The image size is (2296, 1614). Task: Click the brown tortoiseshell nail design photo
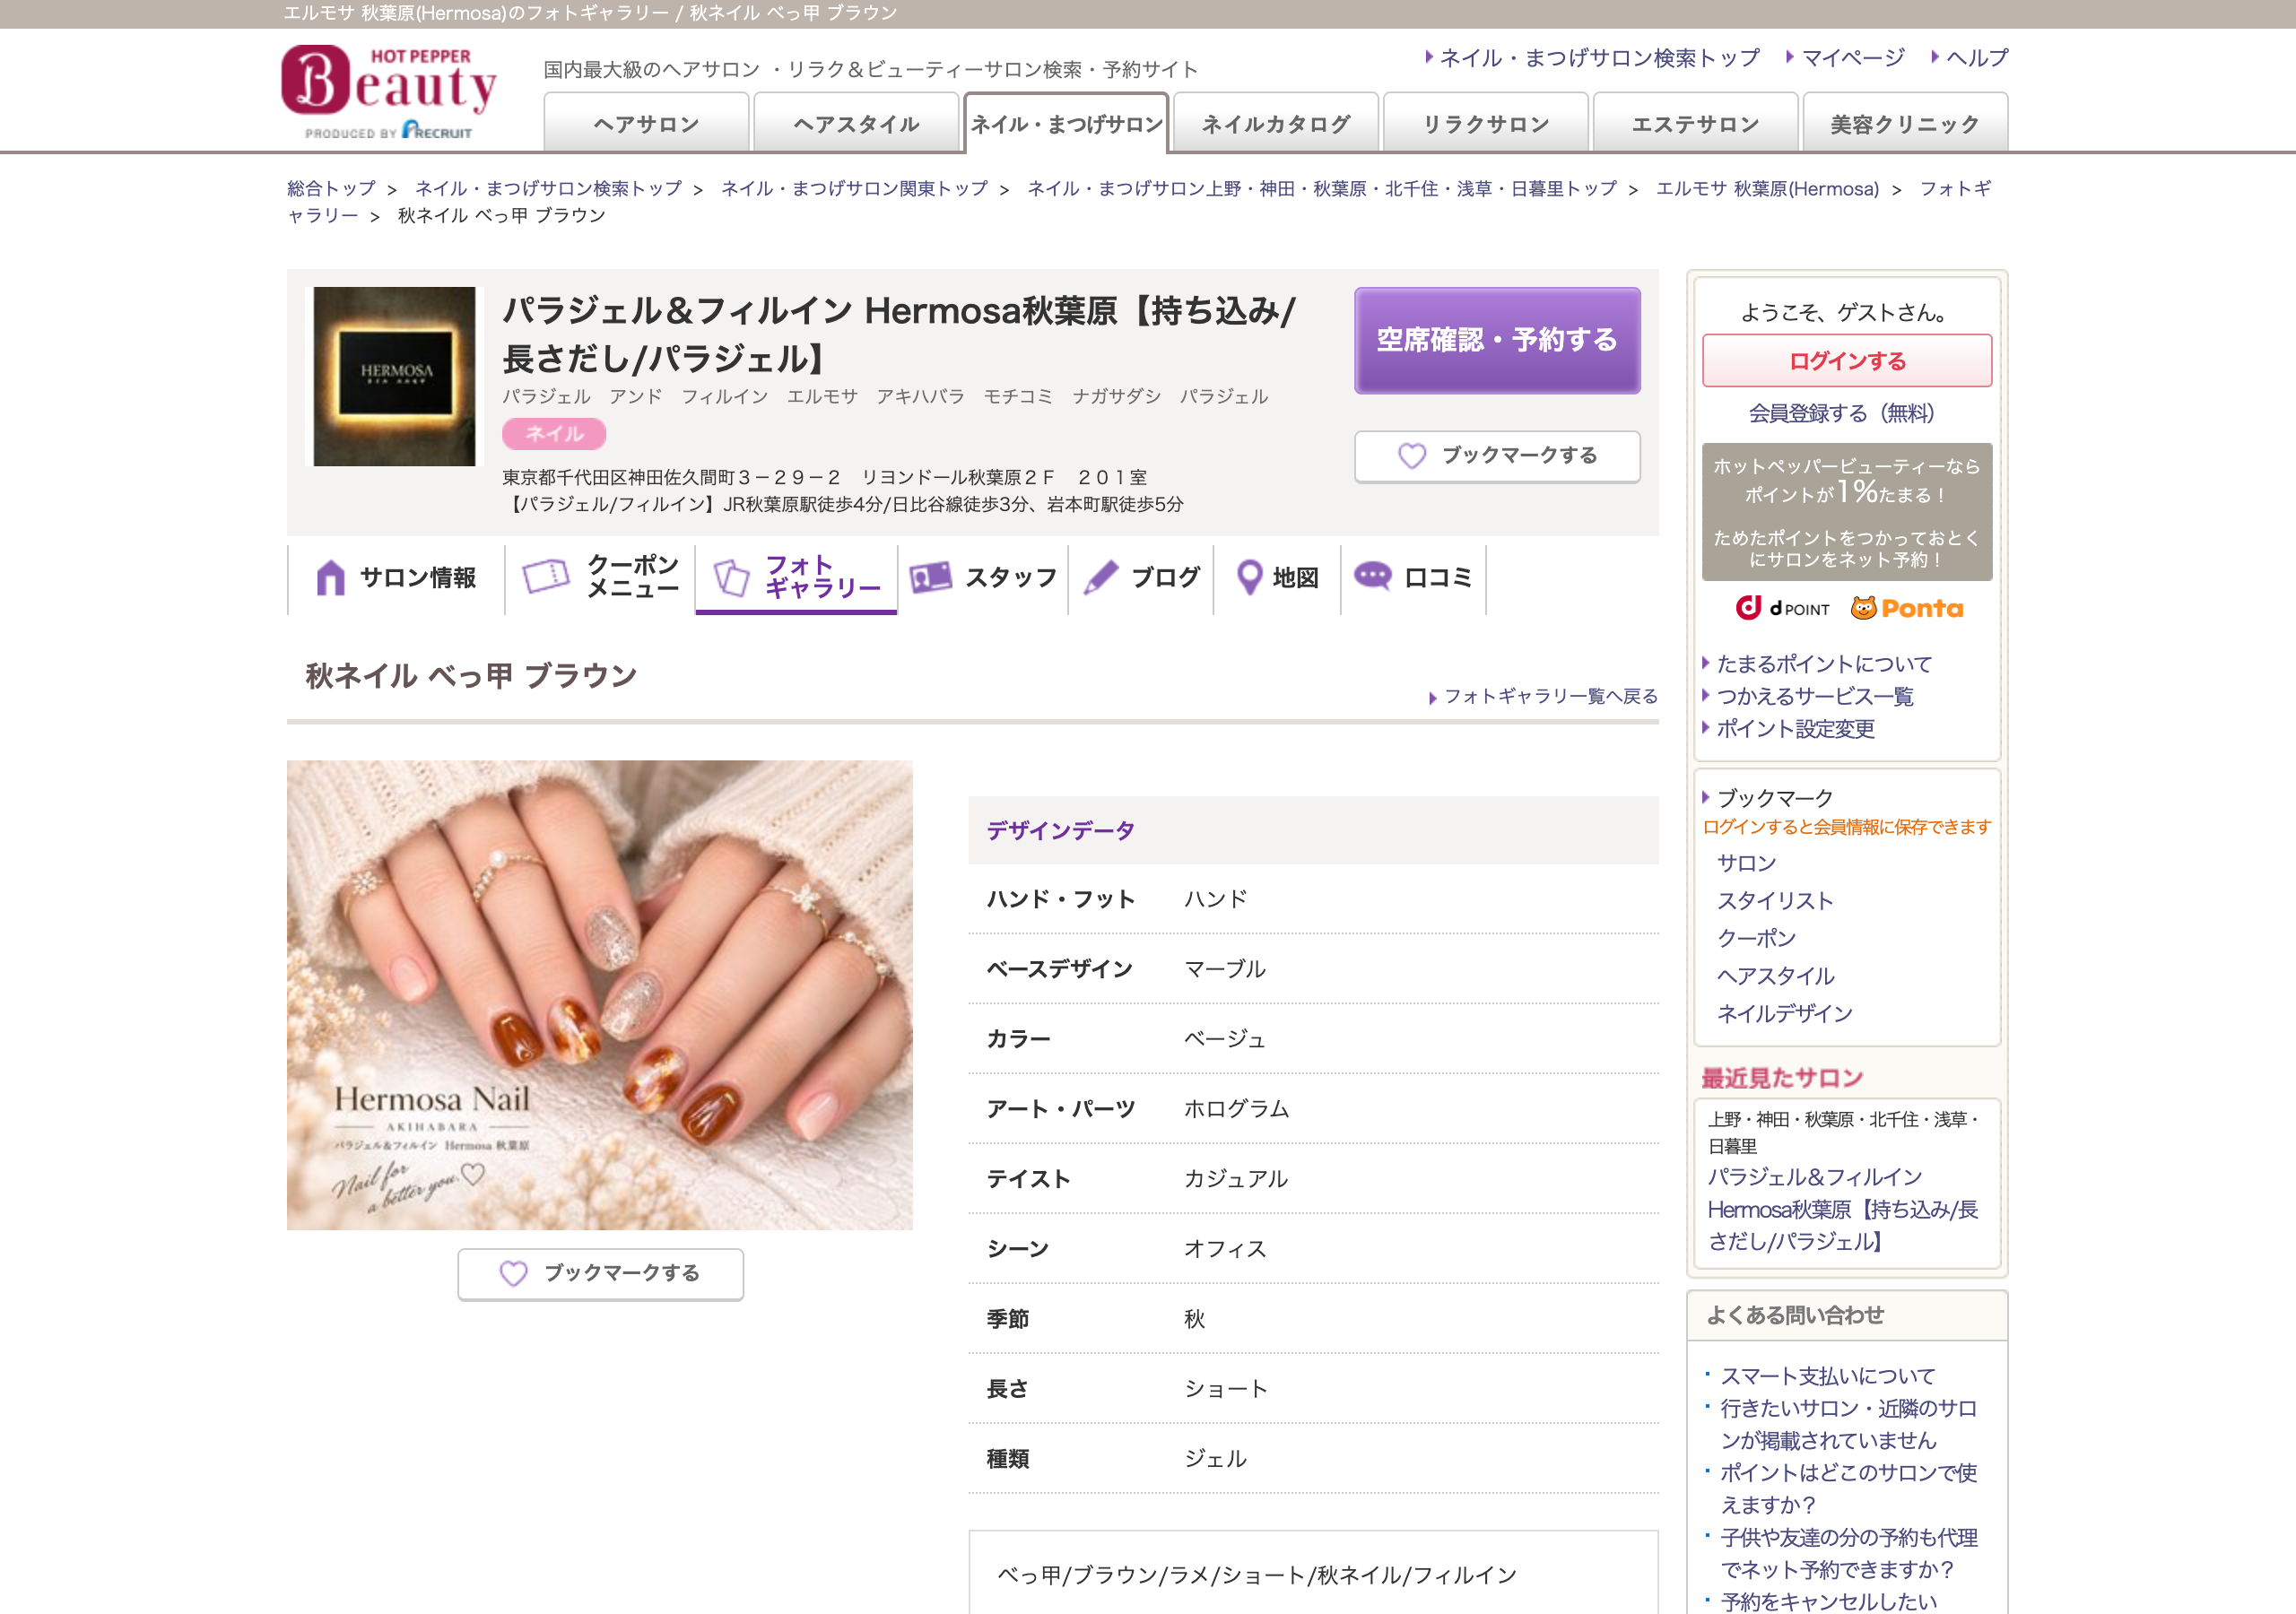pyautogui.click(x=600, y=995)
